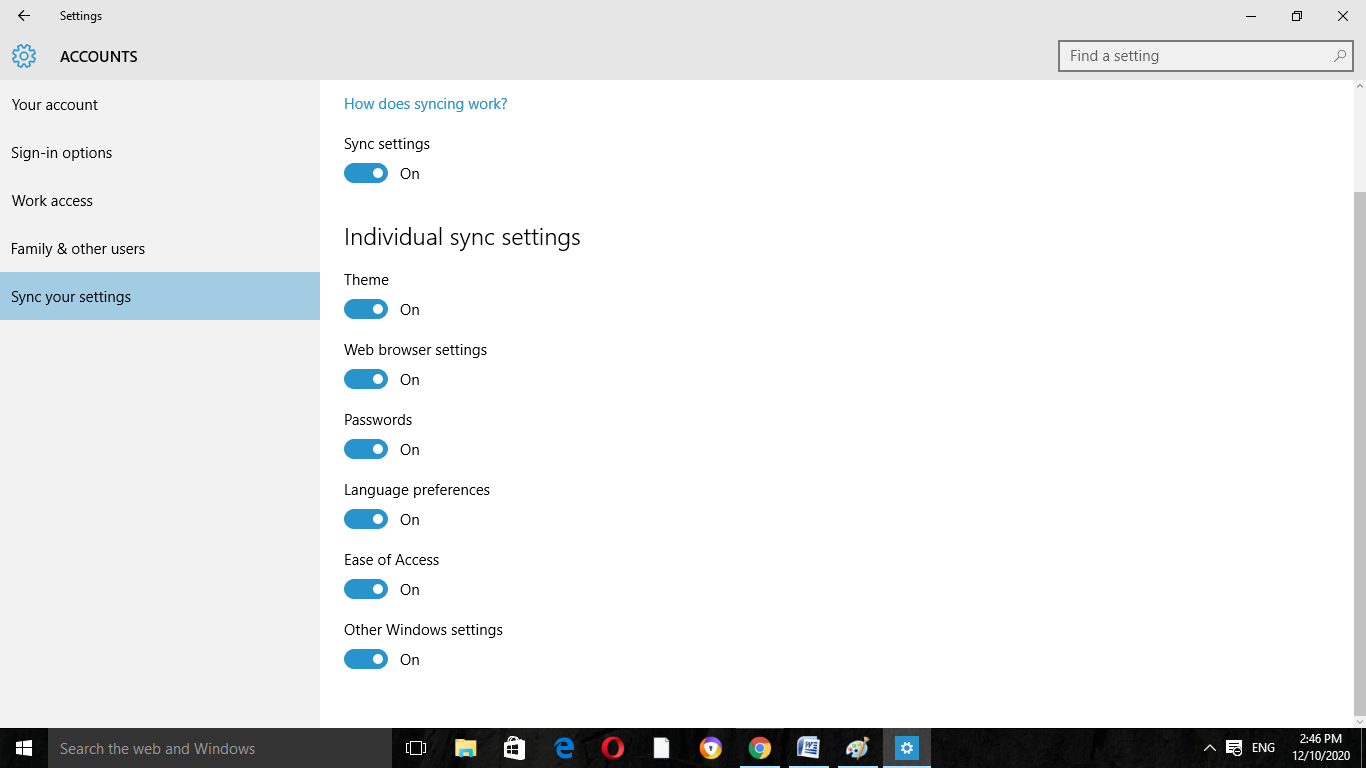Open the Paint palette taskbar icon
Screen dimensions: 1366x768
tap(858, 748)
